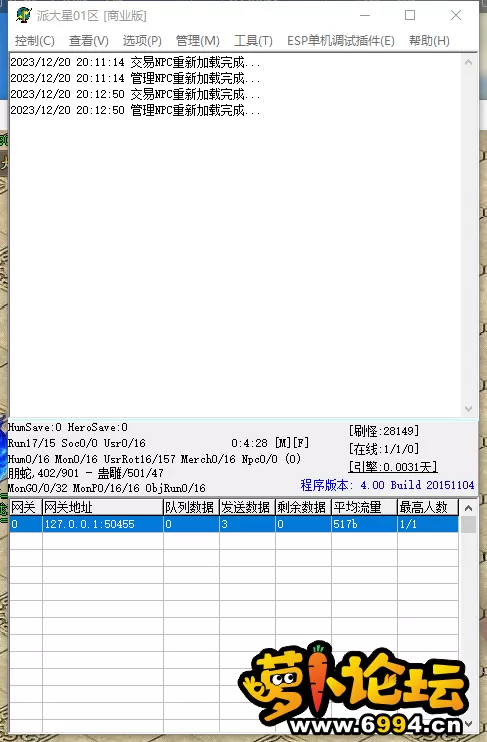The image size is (487, 742).
Task: Click the log line 20:11:14 管理NPC重新加载完成
Action: coord(135,78)
